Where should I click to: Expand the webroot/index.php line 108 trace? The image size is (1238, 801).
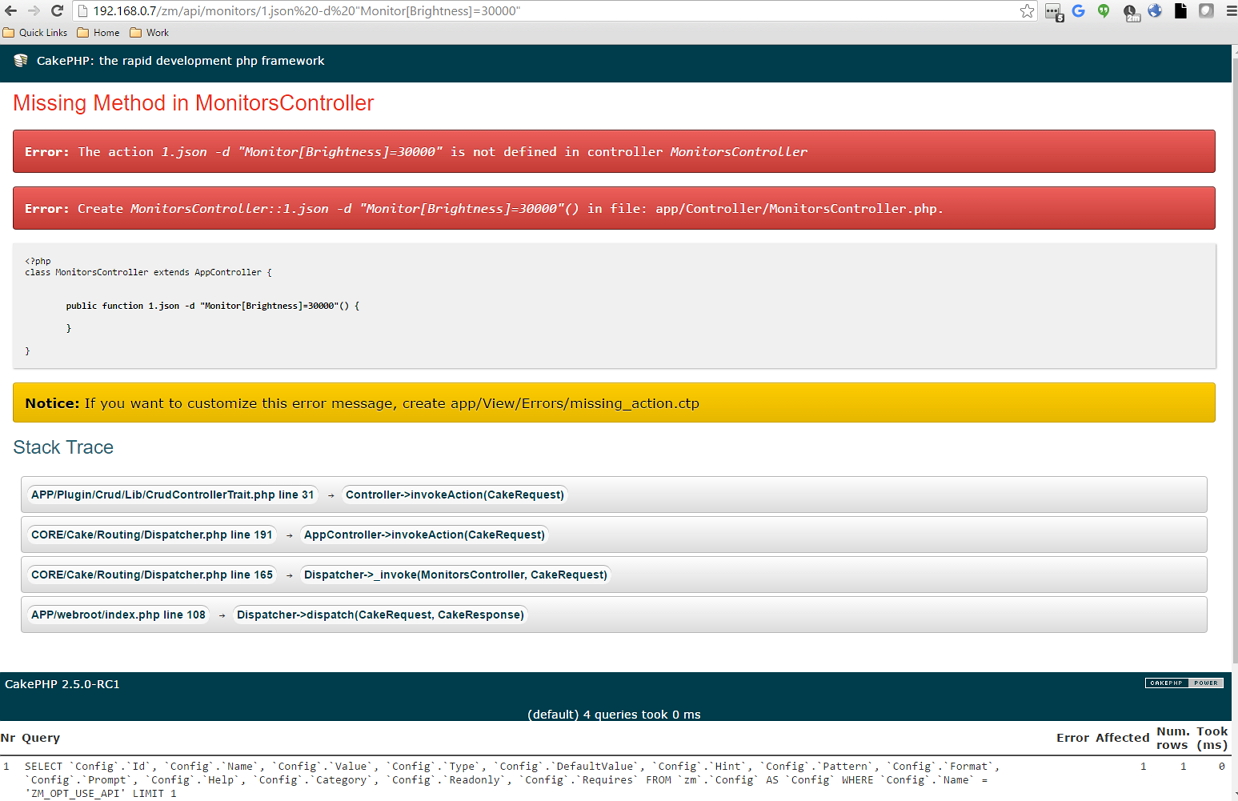118,615
